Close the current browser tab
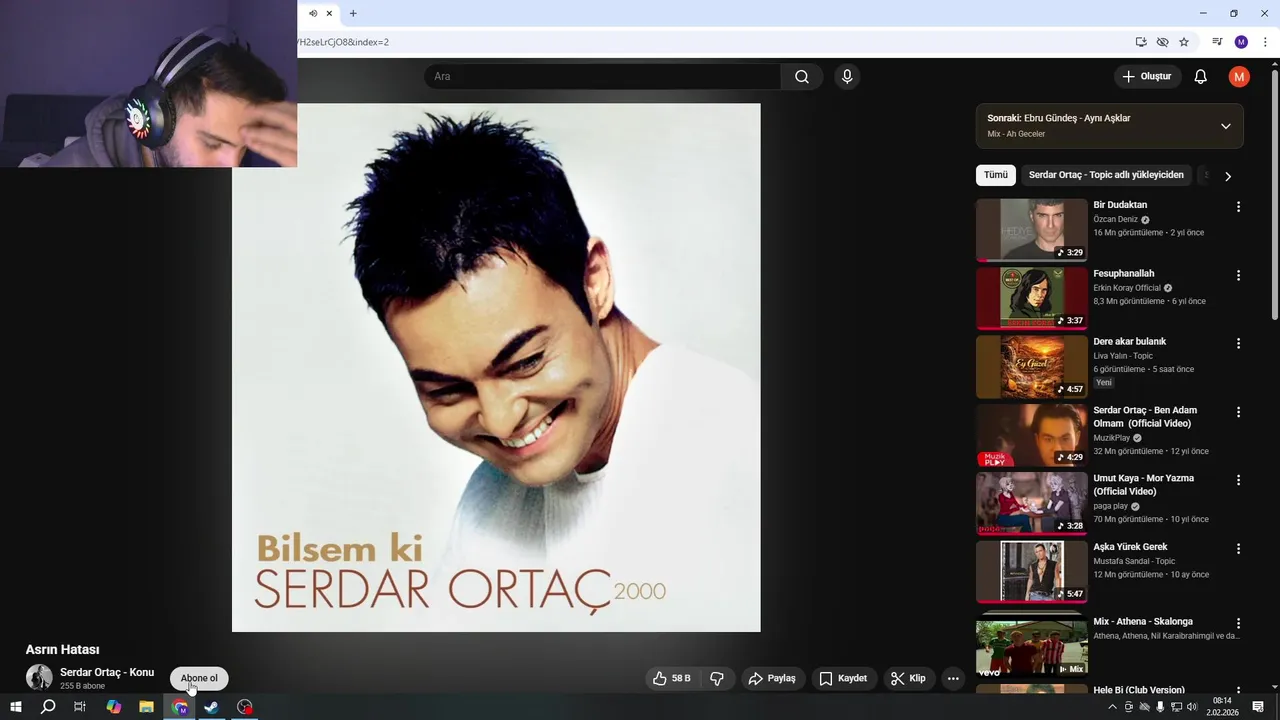Viewport: 1280px width, 720px height. [329, 13]
